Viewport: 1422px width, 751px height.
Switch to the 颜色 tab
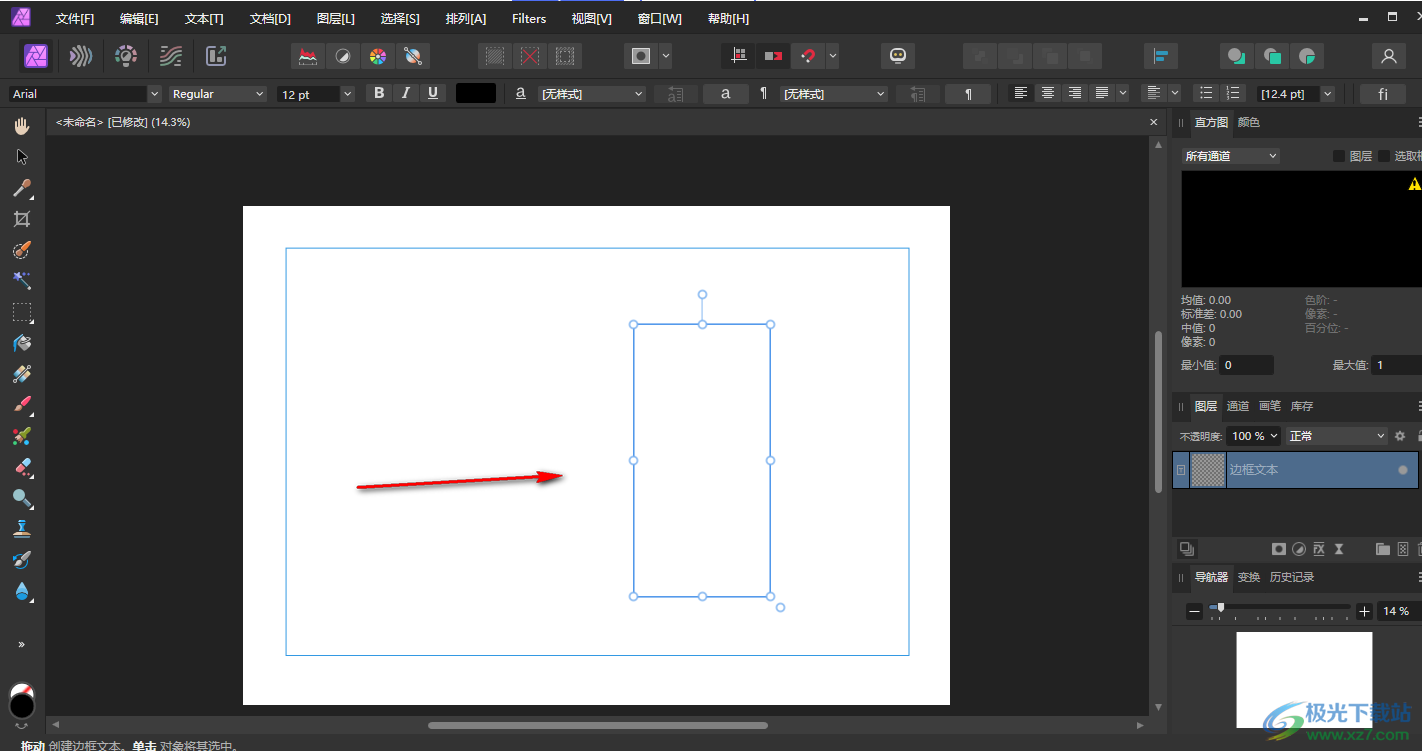pos(1249,122)
